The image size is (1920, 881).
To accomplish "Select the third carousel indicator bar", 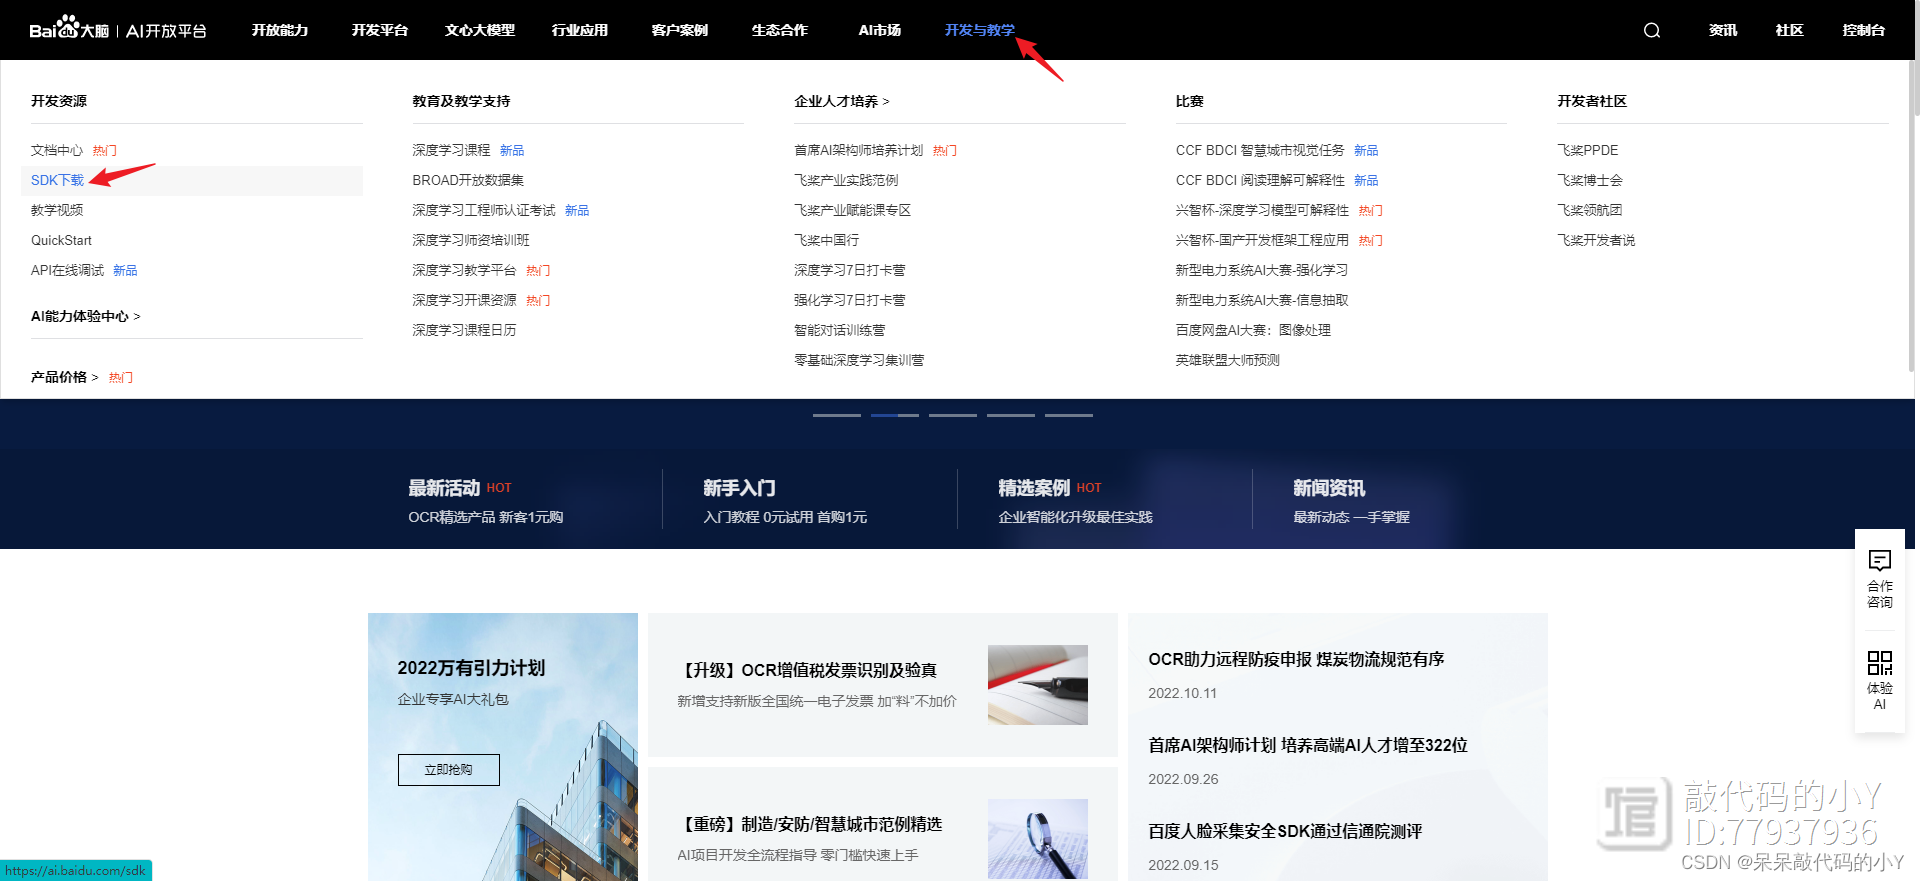I will [x=953, y=415].
